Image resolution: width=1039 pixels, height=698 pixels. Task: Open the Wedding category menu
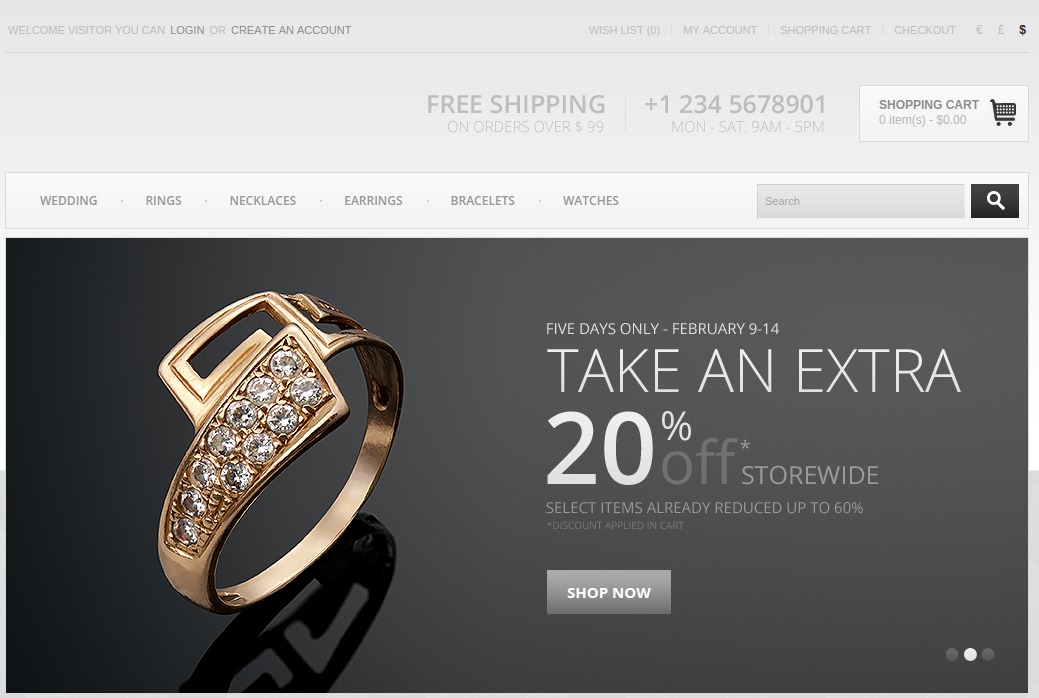[x=68, y=200]
